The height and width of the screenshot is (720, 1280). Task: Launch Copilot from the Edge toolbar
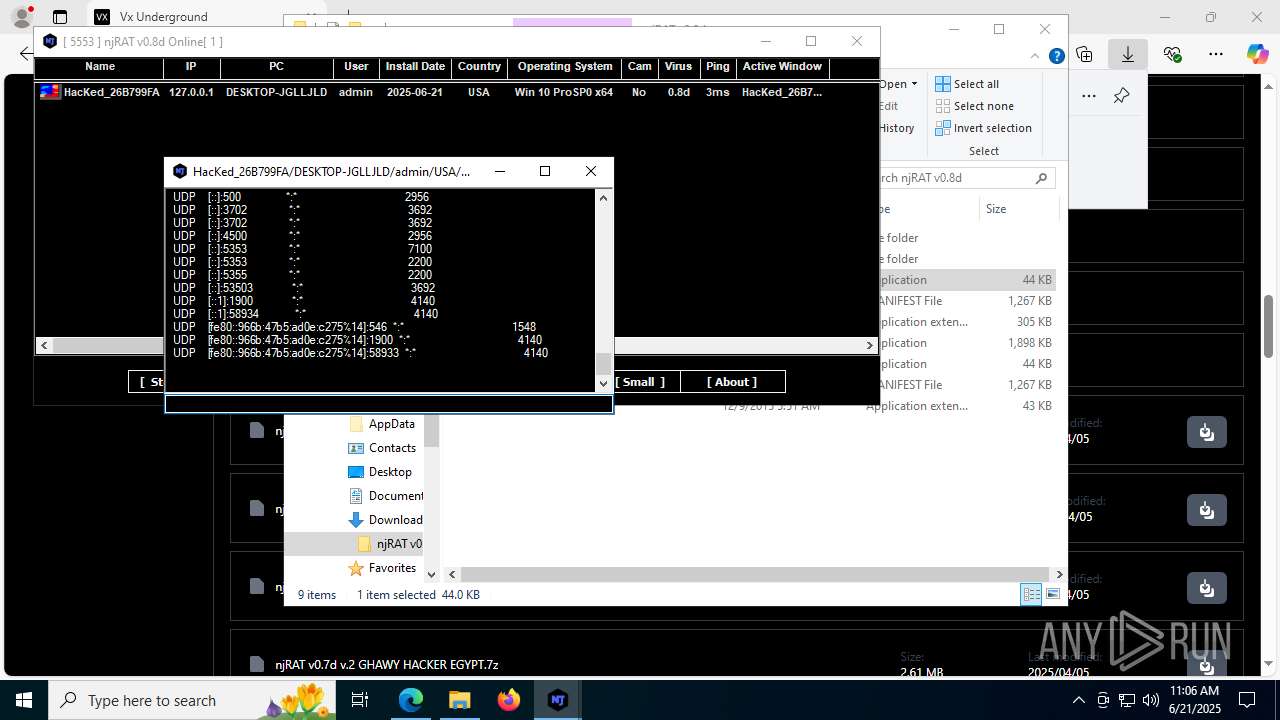click(x=1257, y=54)
